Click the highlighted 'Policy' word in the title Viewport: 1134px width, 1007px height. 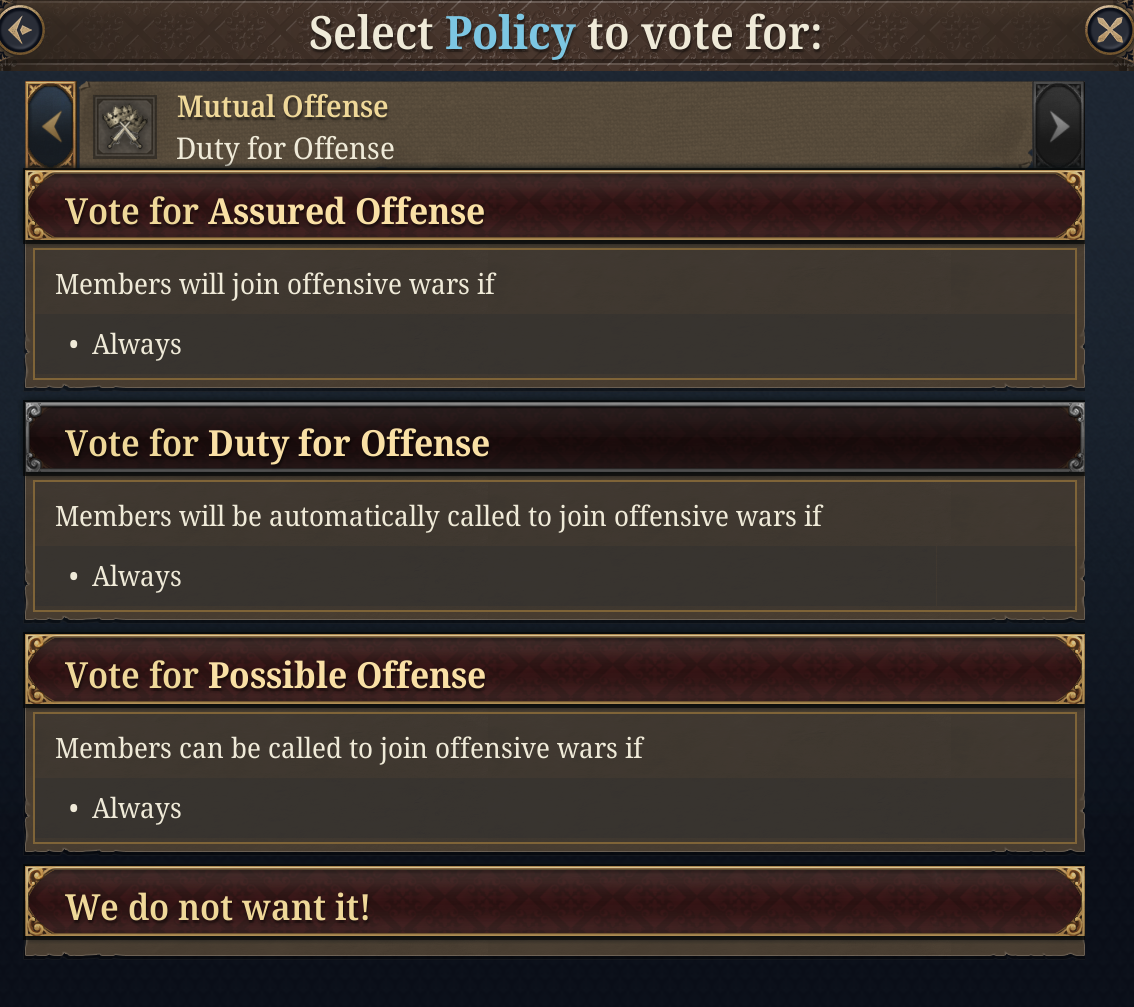pos(510,32)
